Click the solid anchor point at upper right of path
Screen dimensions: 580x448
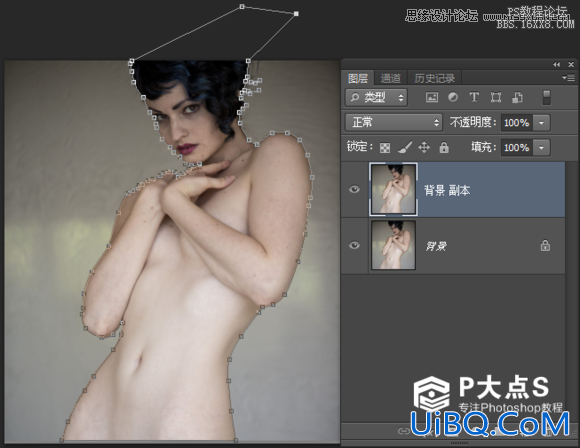(296, 14)
